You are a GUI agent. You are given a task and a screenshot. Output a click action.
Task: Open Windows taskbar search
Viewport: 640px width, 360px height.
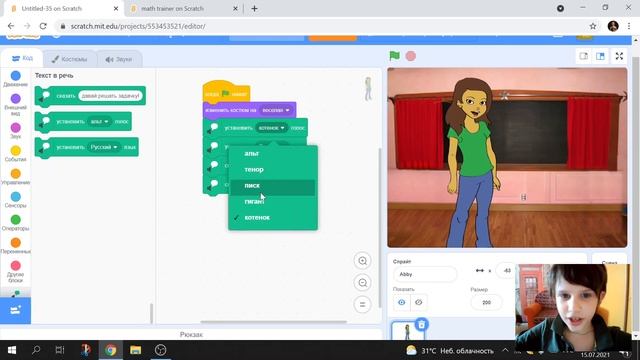[36, 350]
